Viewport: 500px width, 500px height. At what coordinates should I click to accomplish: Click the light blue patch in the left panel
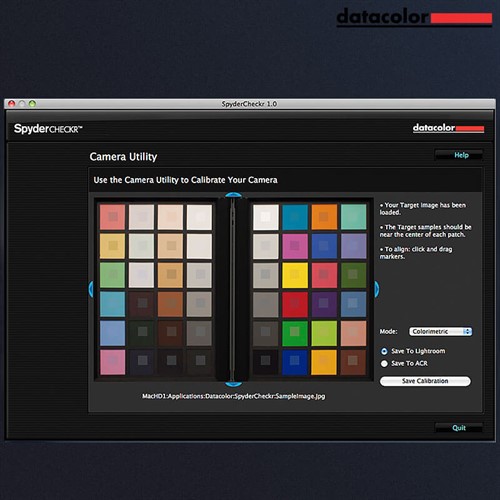pos(113,333)
